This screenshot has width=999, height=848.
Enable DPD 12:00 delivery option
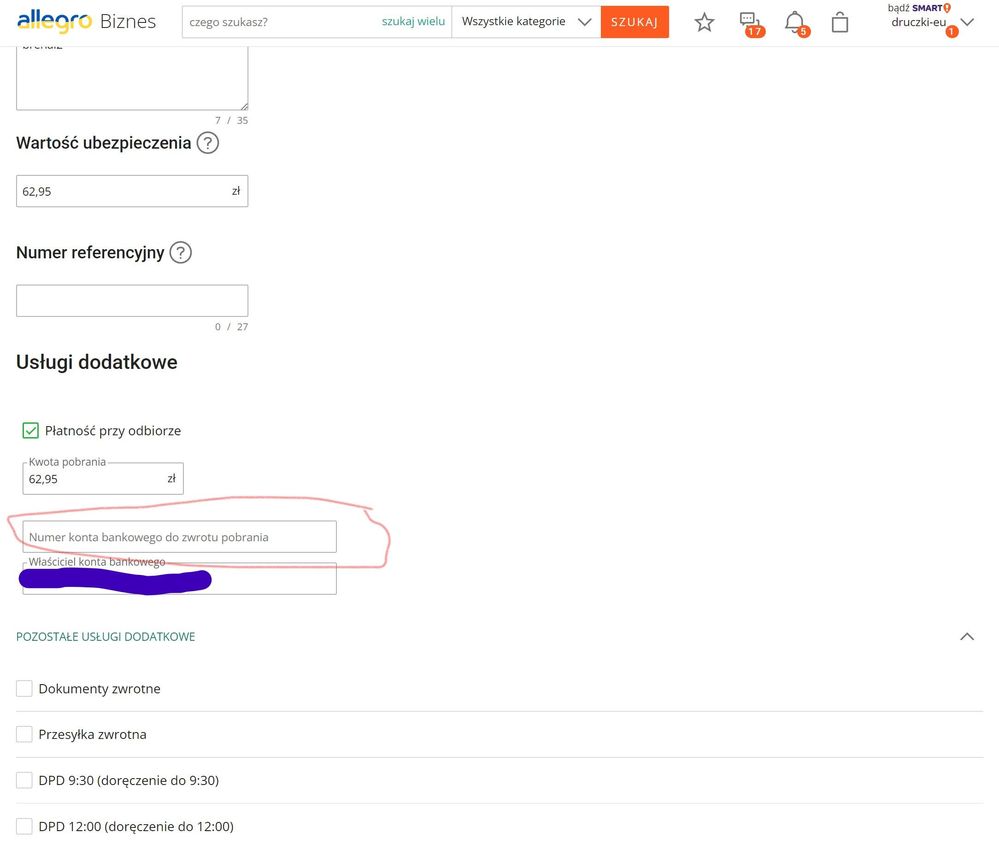click(24, 826)
